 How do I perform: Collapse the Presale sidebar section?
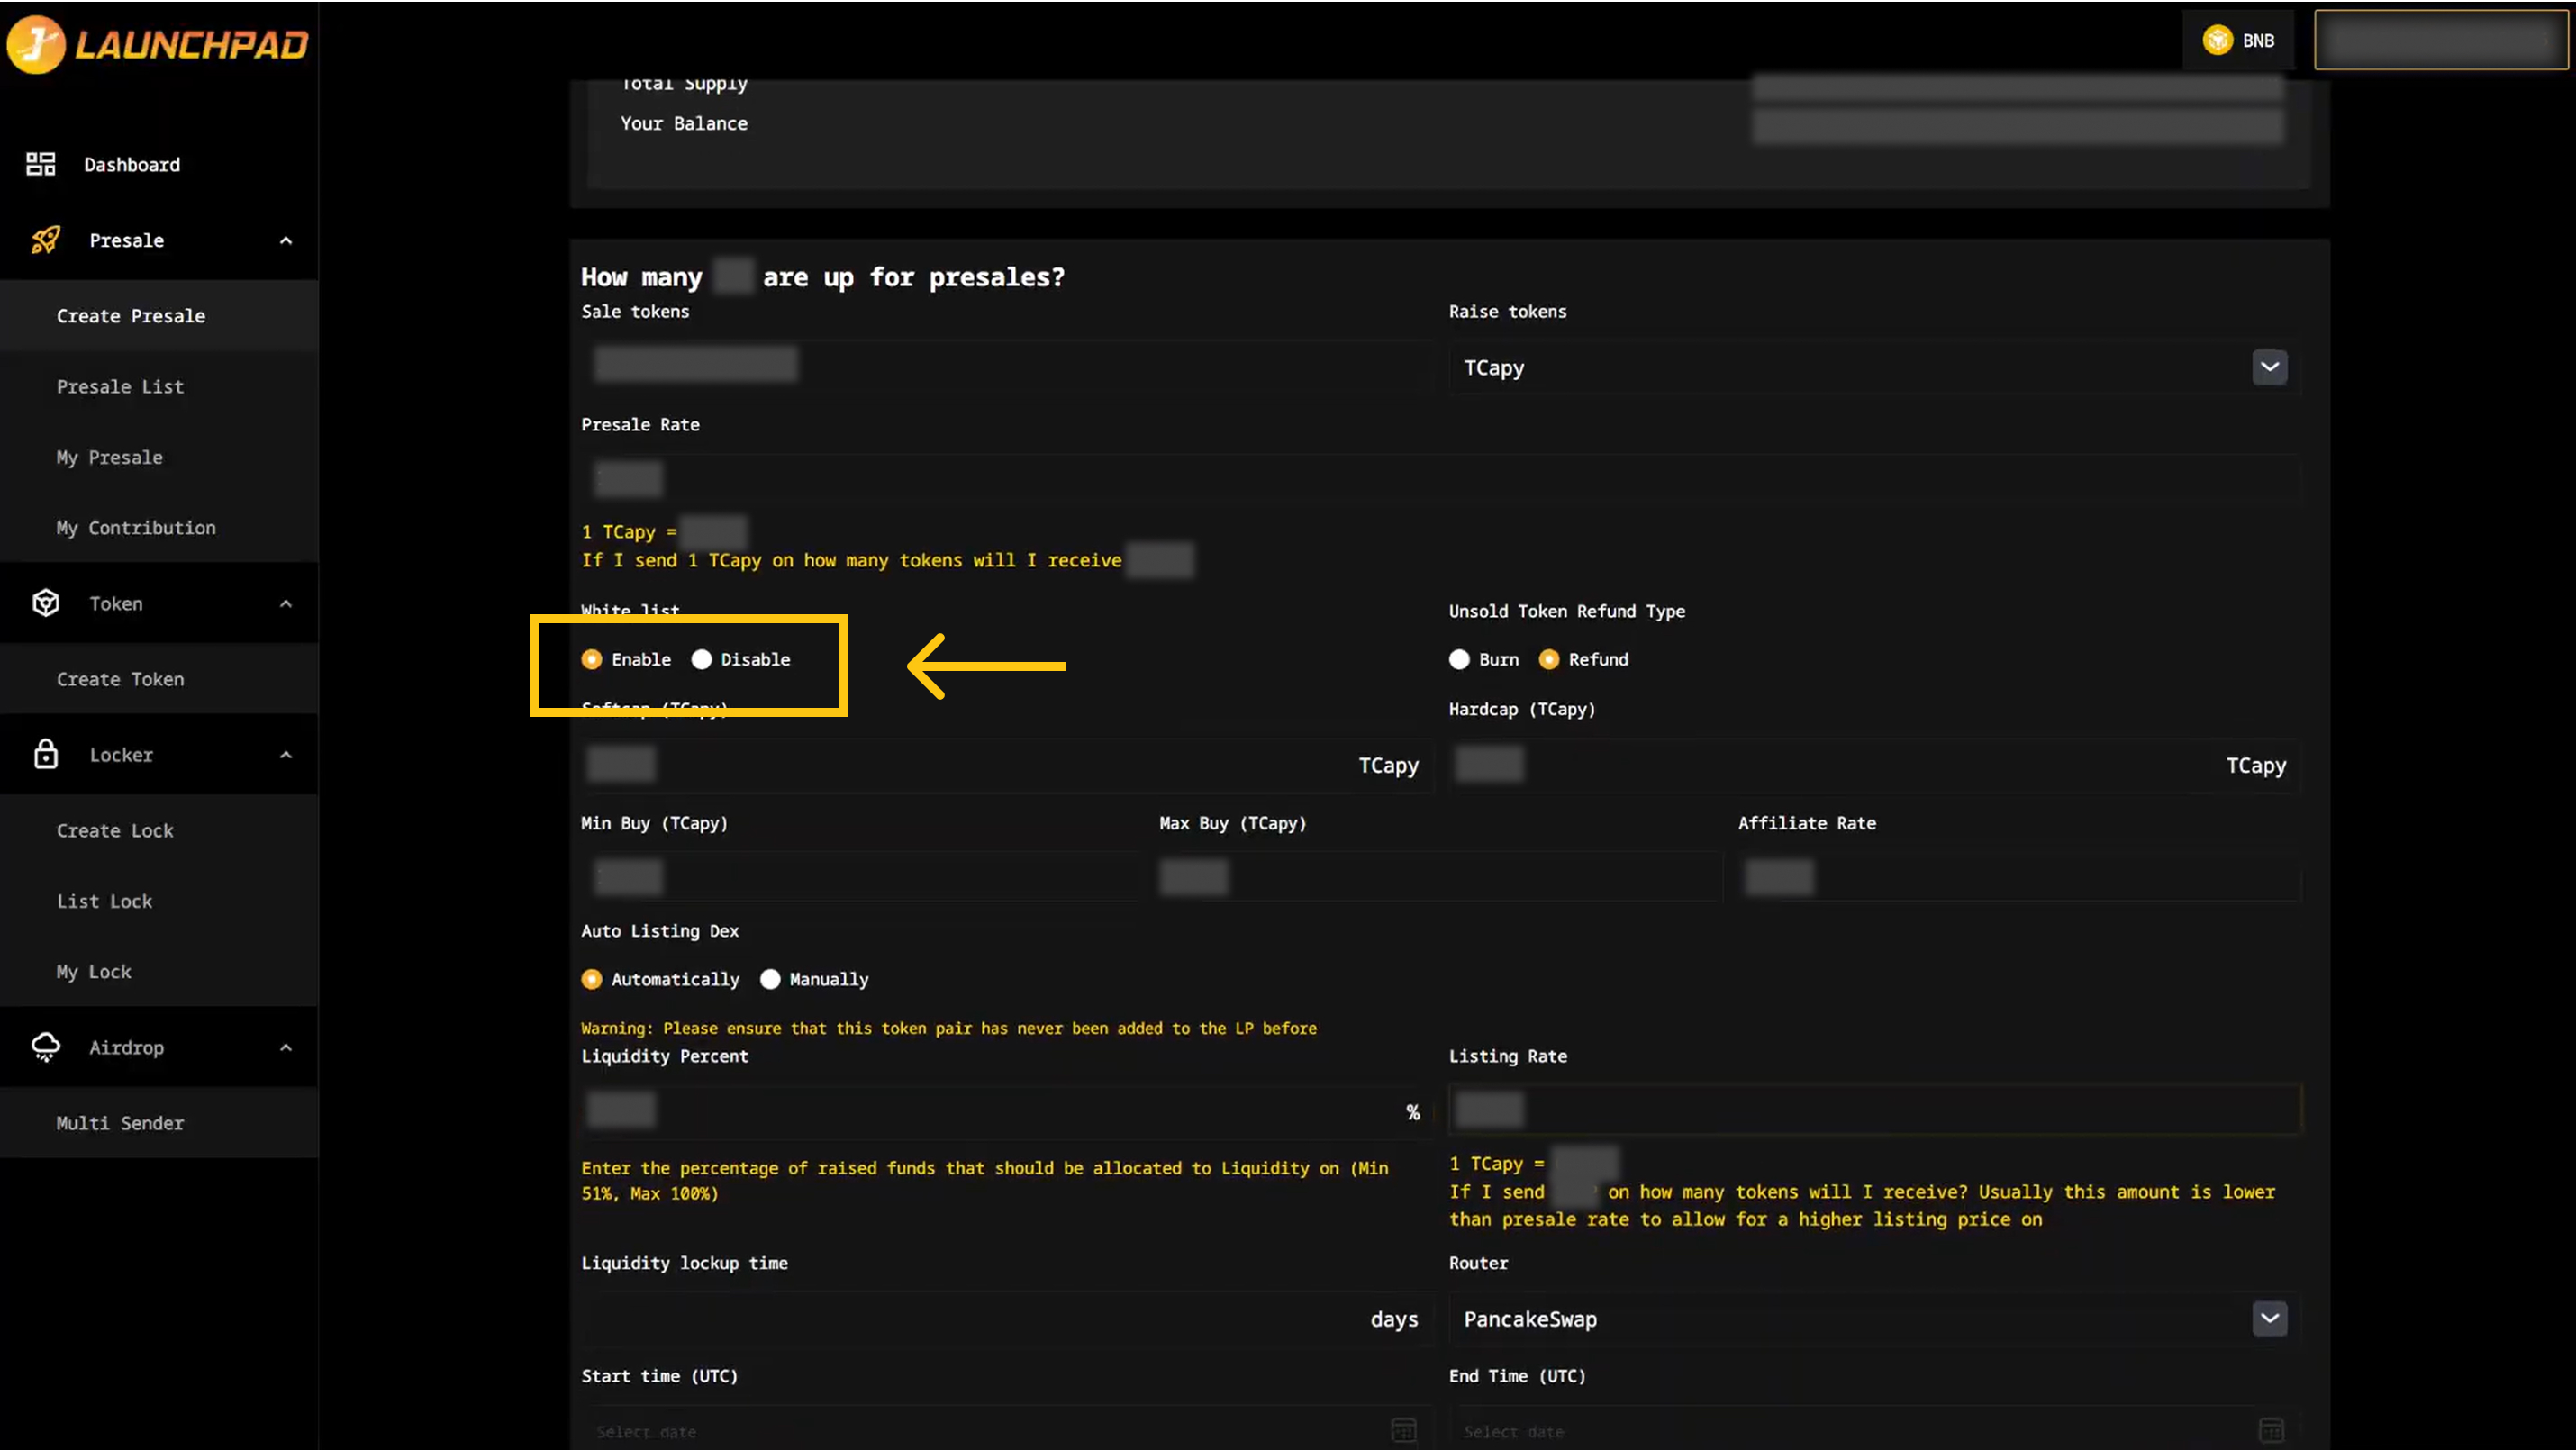[286, 240]
